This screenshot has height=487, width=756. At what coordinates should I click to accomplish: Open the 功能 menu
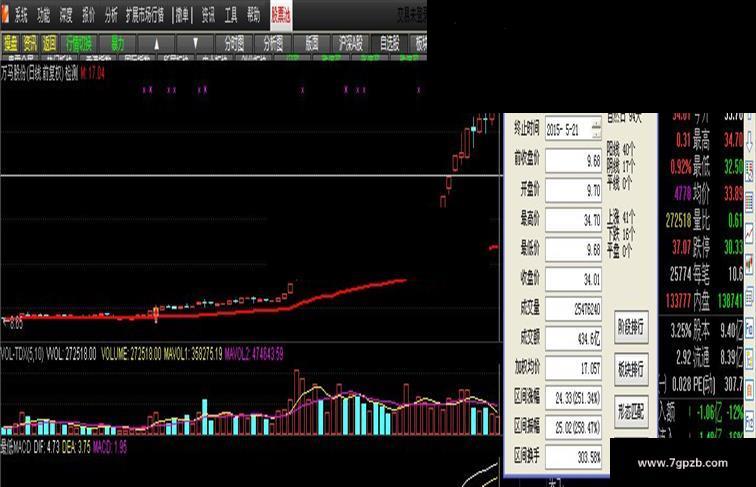pyautogui.click(x=43, y=15)
